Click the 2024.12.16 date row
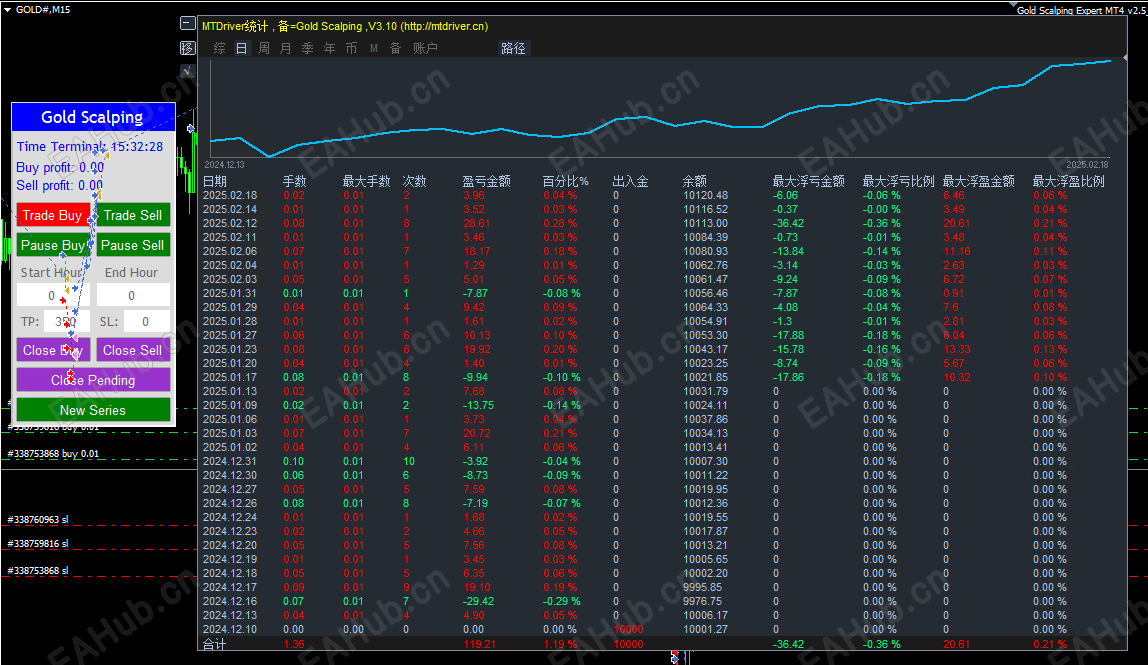This screenshot has height=665, width=1148. point(230,601)
